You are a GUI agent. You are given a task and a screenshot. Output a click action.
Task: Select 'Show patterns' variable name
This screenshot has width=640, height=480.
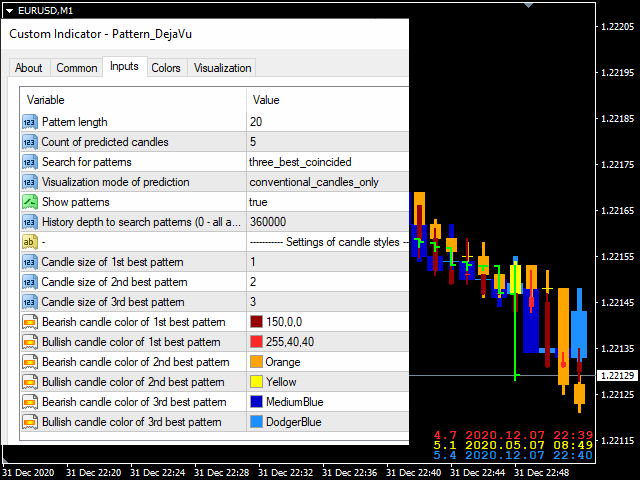(76, 202)
